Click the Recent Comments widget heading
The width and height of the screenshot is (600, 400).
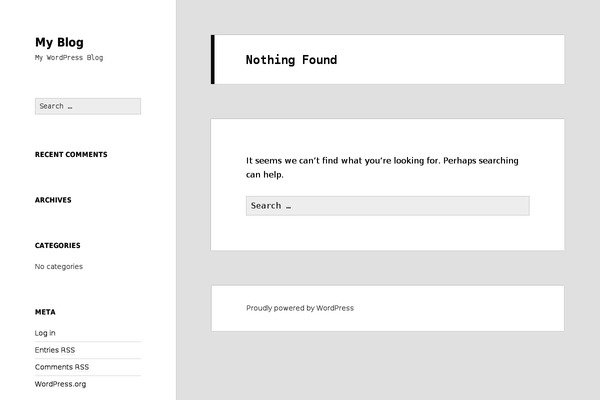click(71, 155)
